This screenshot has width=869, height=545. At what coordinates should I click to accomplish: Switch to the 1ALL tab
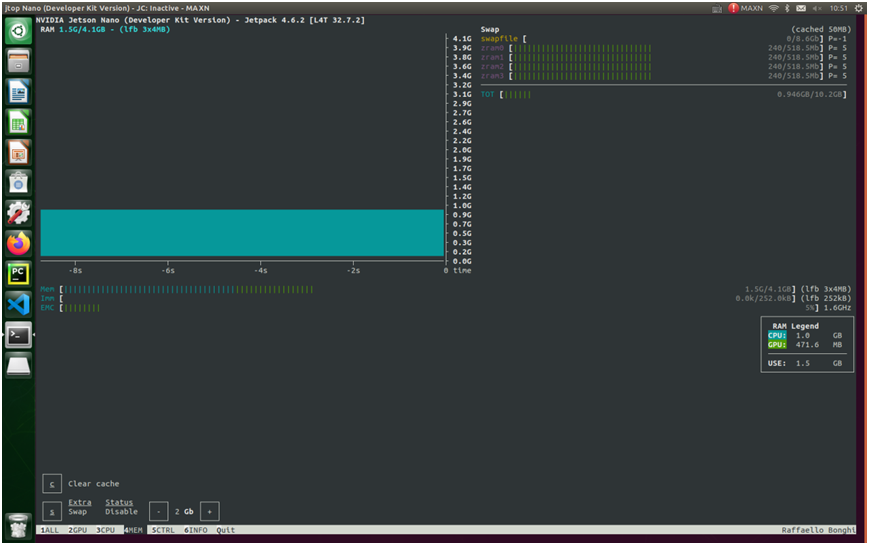pos(49,530)
